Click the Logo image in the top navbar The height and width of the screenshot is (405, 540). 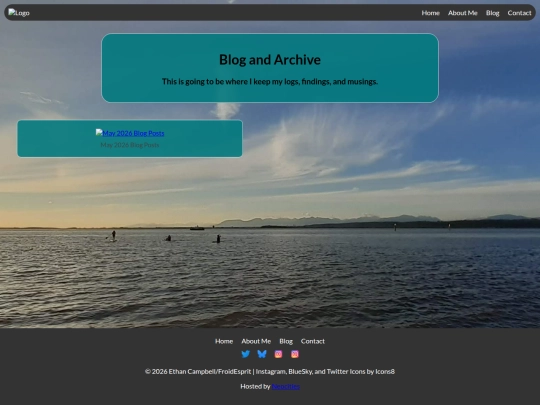(x=19, y=13)
